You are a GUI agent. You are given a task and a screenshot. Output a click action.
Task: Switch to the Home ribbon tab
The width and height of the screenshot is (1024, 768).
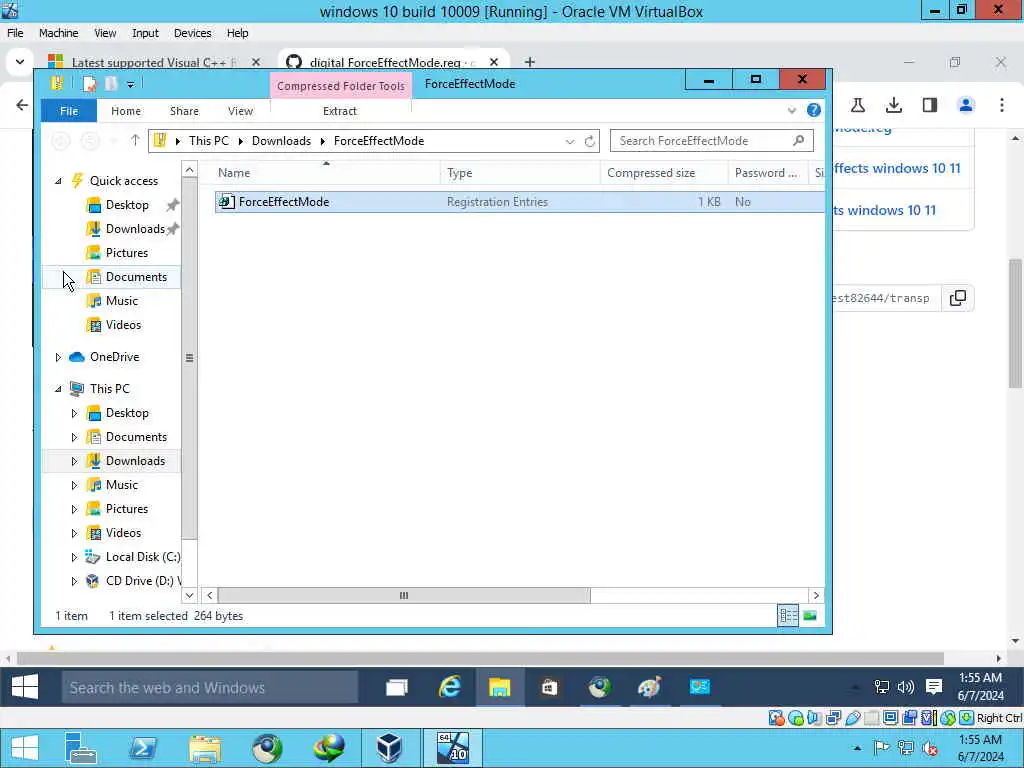125,111
